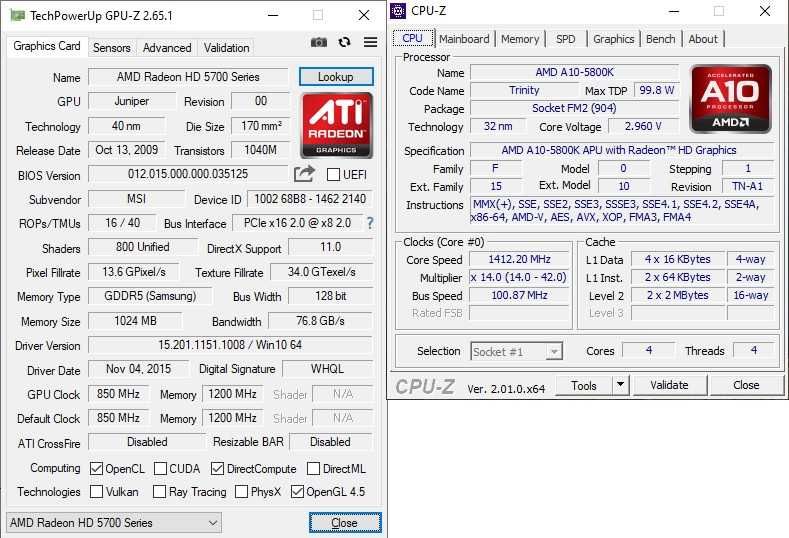Click the Bus Speed 100.87 MHz value
This screenshot has height=538, width=789.
pos(519,295)
